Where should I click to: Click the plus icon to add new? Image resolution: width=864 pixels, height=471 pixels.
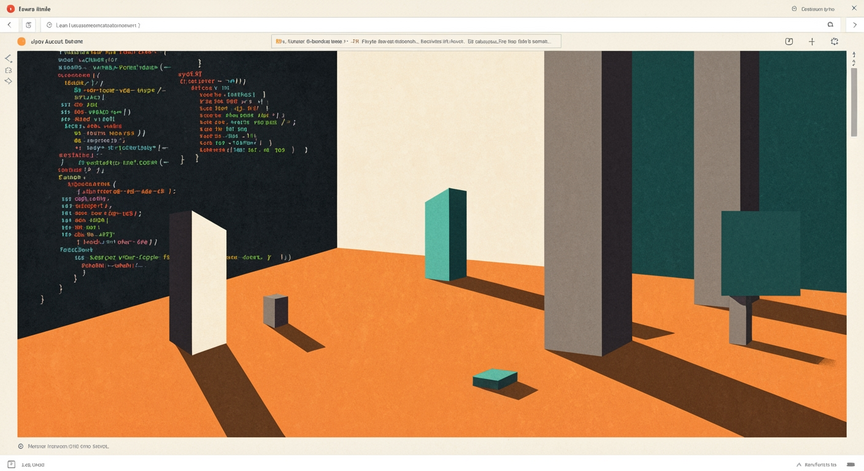pos(812,41)
